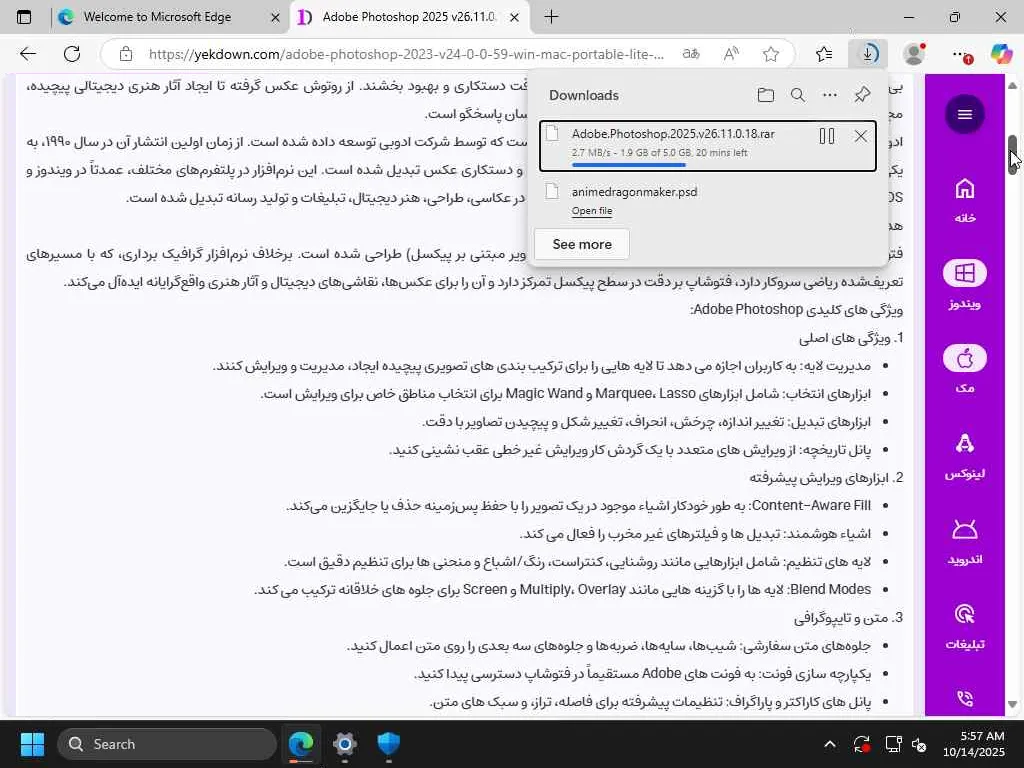This screenshot has height=768, width=1024.
Task: Click the Content-Aware Fill bullet text
Action: point(578,506)
